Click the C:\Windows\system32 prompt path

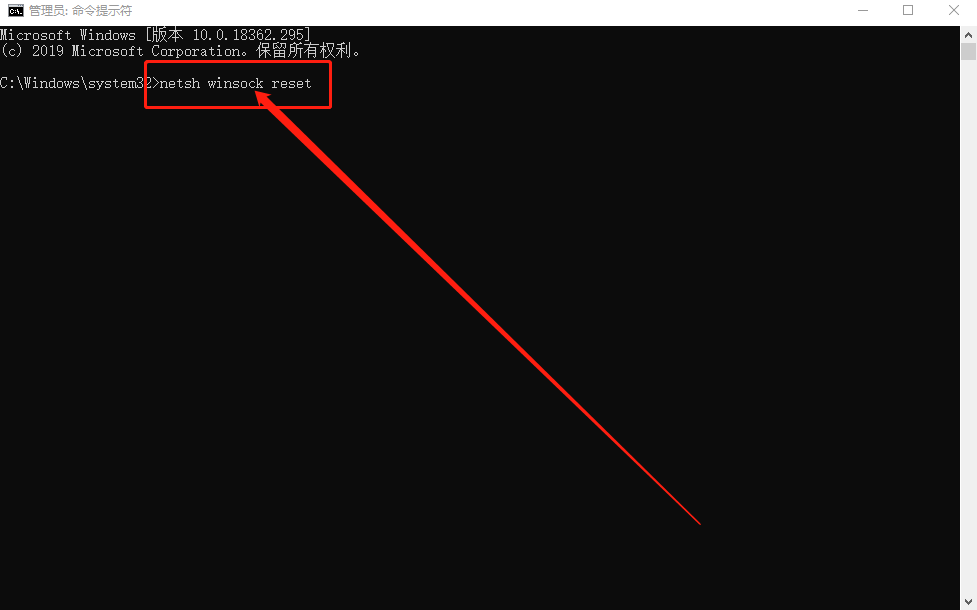coord(76,83)
